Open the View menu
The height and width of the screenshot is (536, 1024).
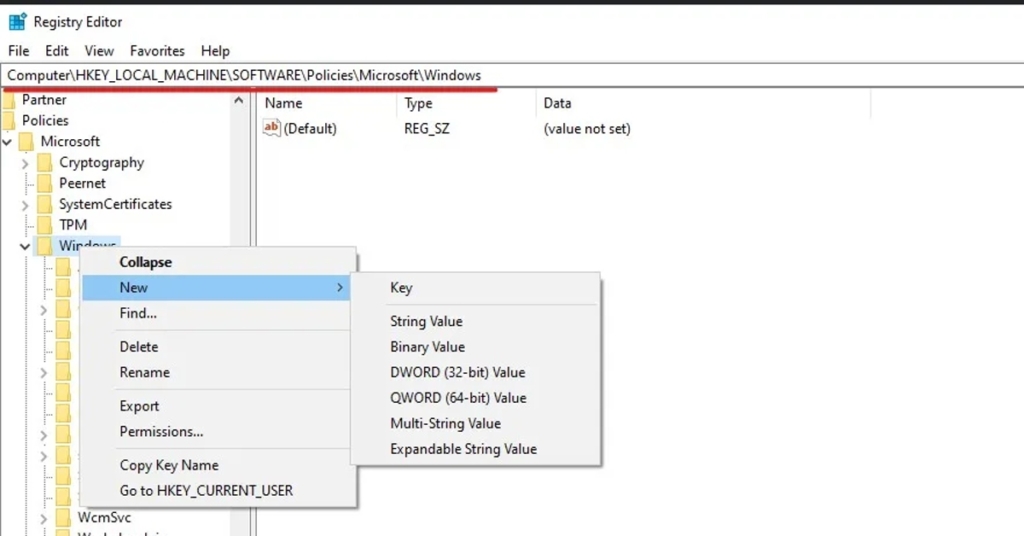99,51
